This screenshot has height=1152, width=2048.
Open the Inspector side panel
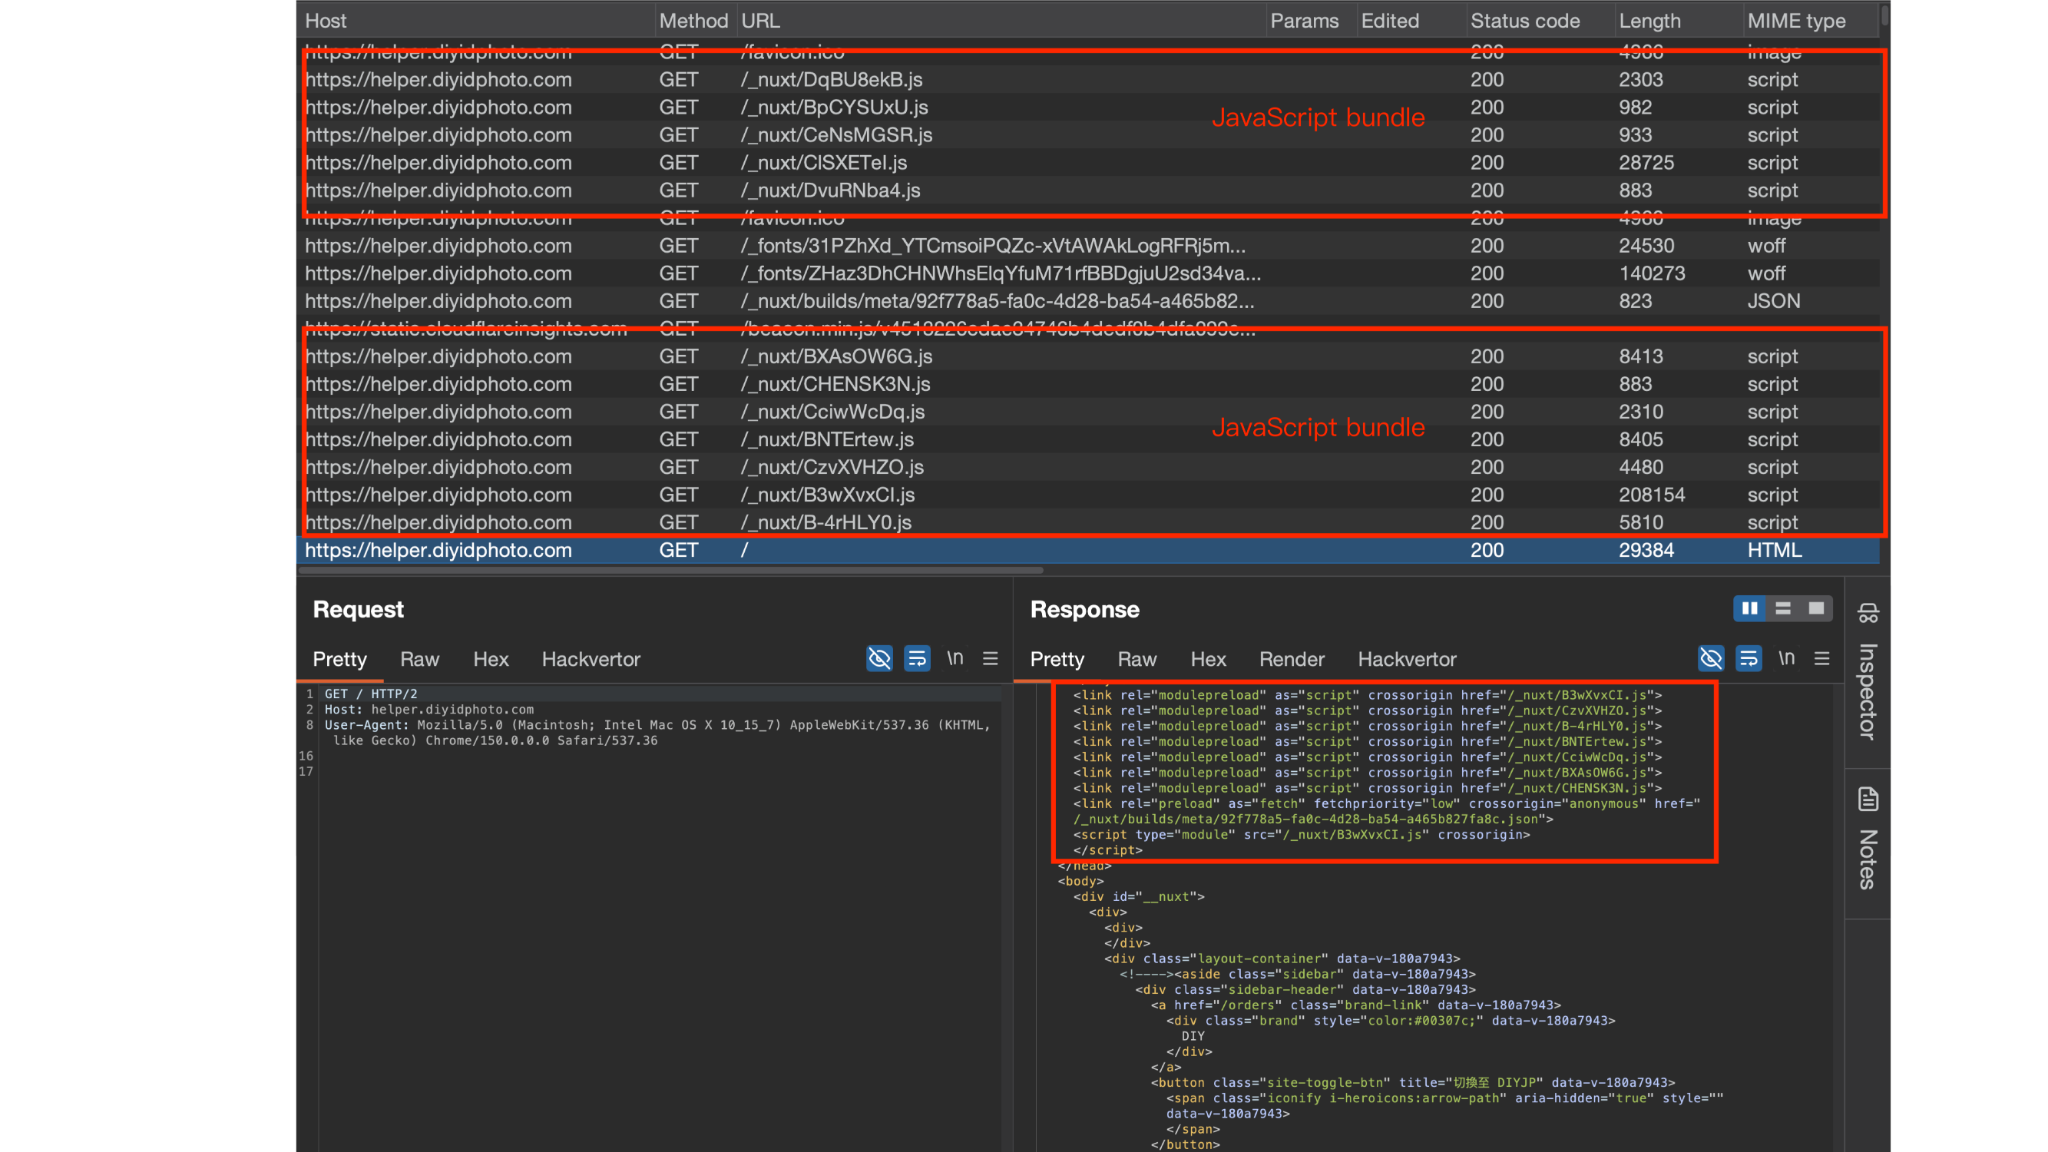click(1868, 671)
